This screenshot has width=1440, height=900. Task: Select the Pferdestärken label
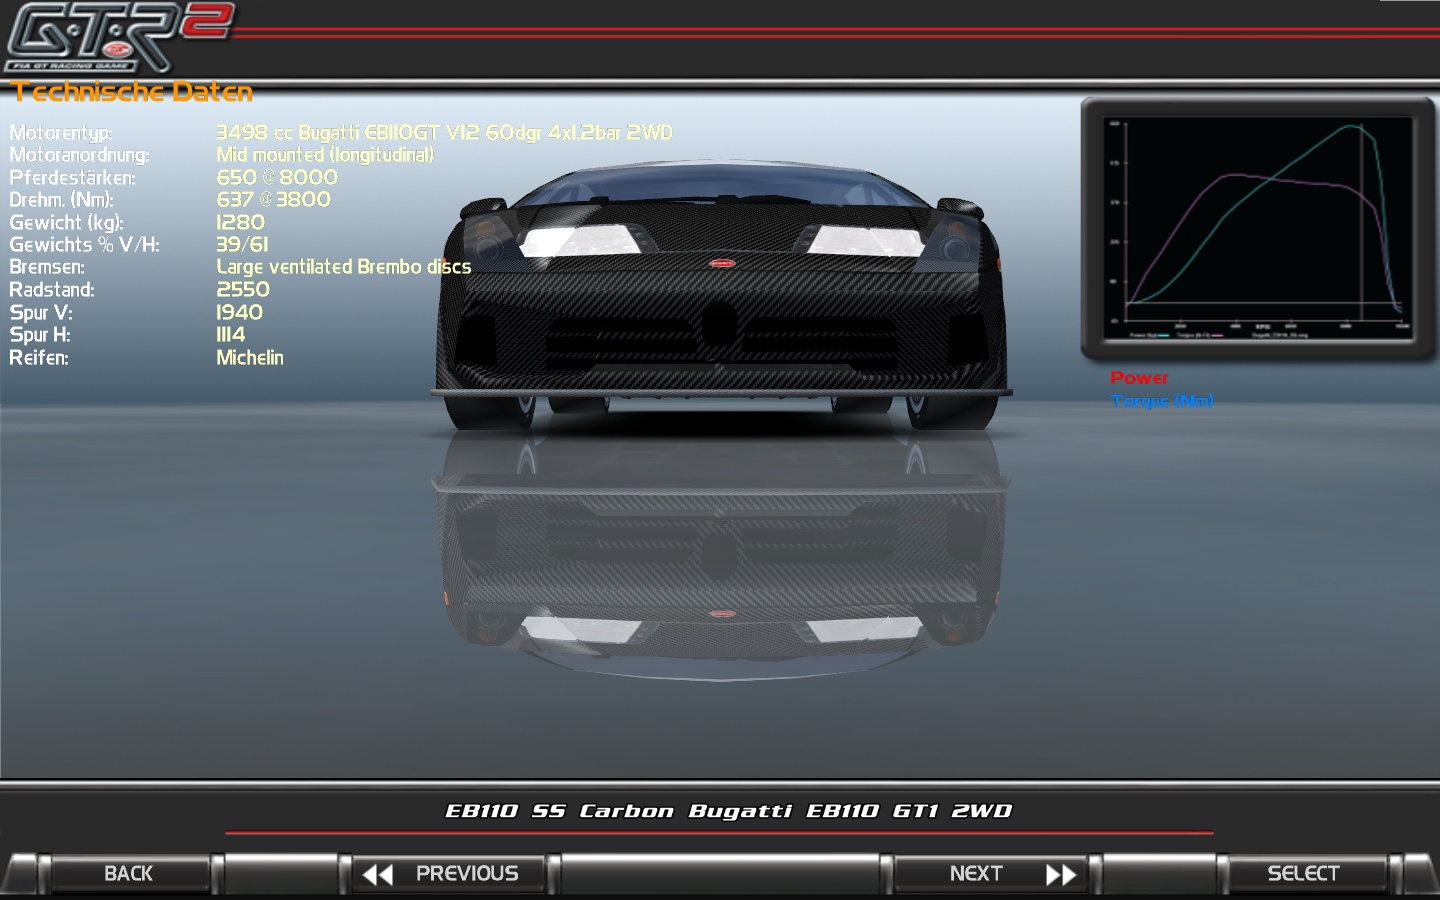(x=72, y=178)
